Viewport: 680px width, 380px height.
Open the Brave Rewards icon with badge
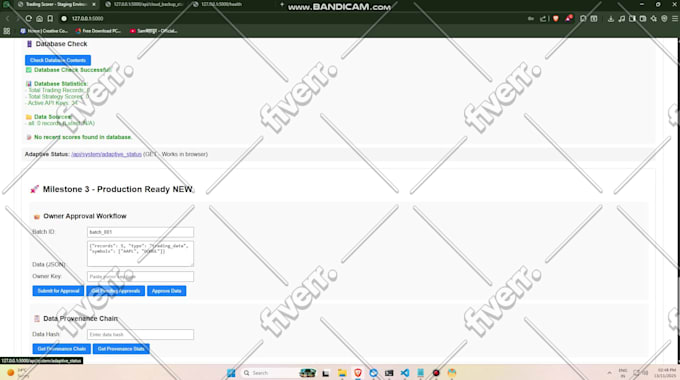[569, 18]
